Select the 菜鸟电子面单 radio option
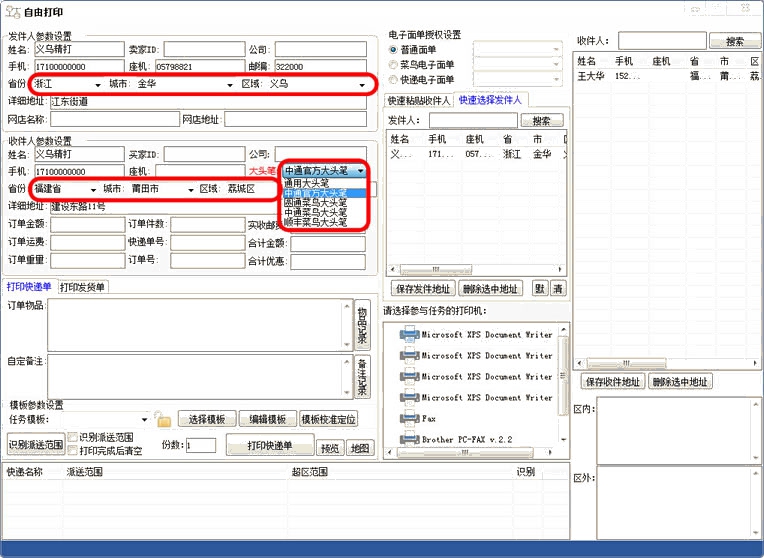 point(393,64)
